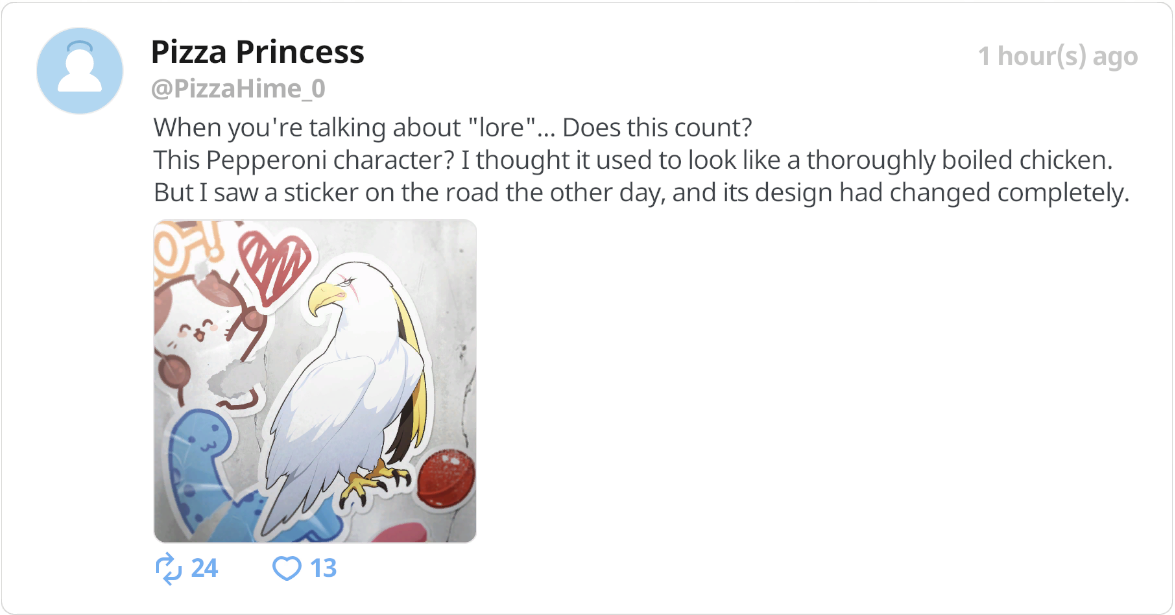
Task: Like the post with heart icon
Action: point(286,569)
